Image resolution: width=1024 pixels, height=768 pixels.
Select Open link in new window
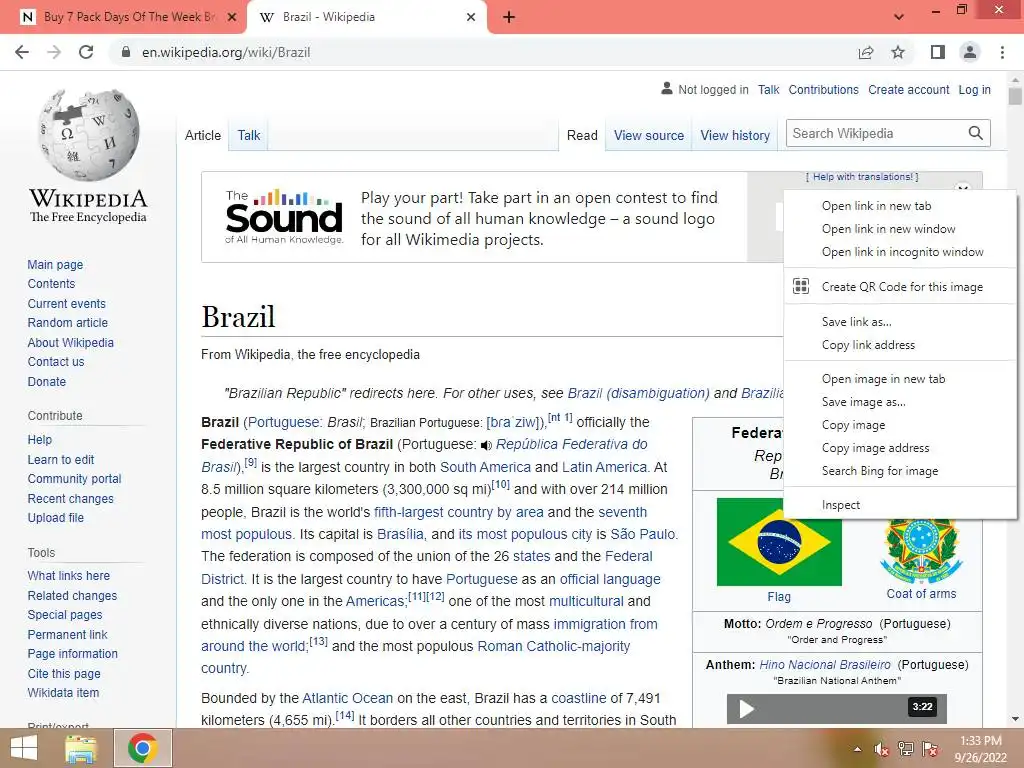pos(888,229)
